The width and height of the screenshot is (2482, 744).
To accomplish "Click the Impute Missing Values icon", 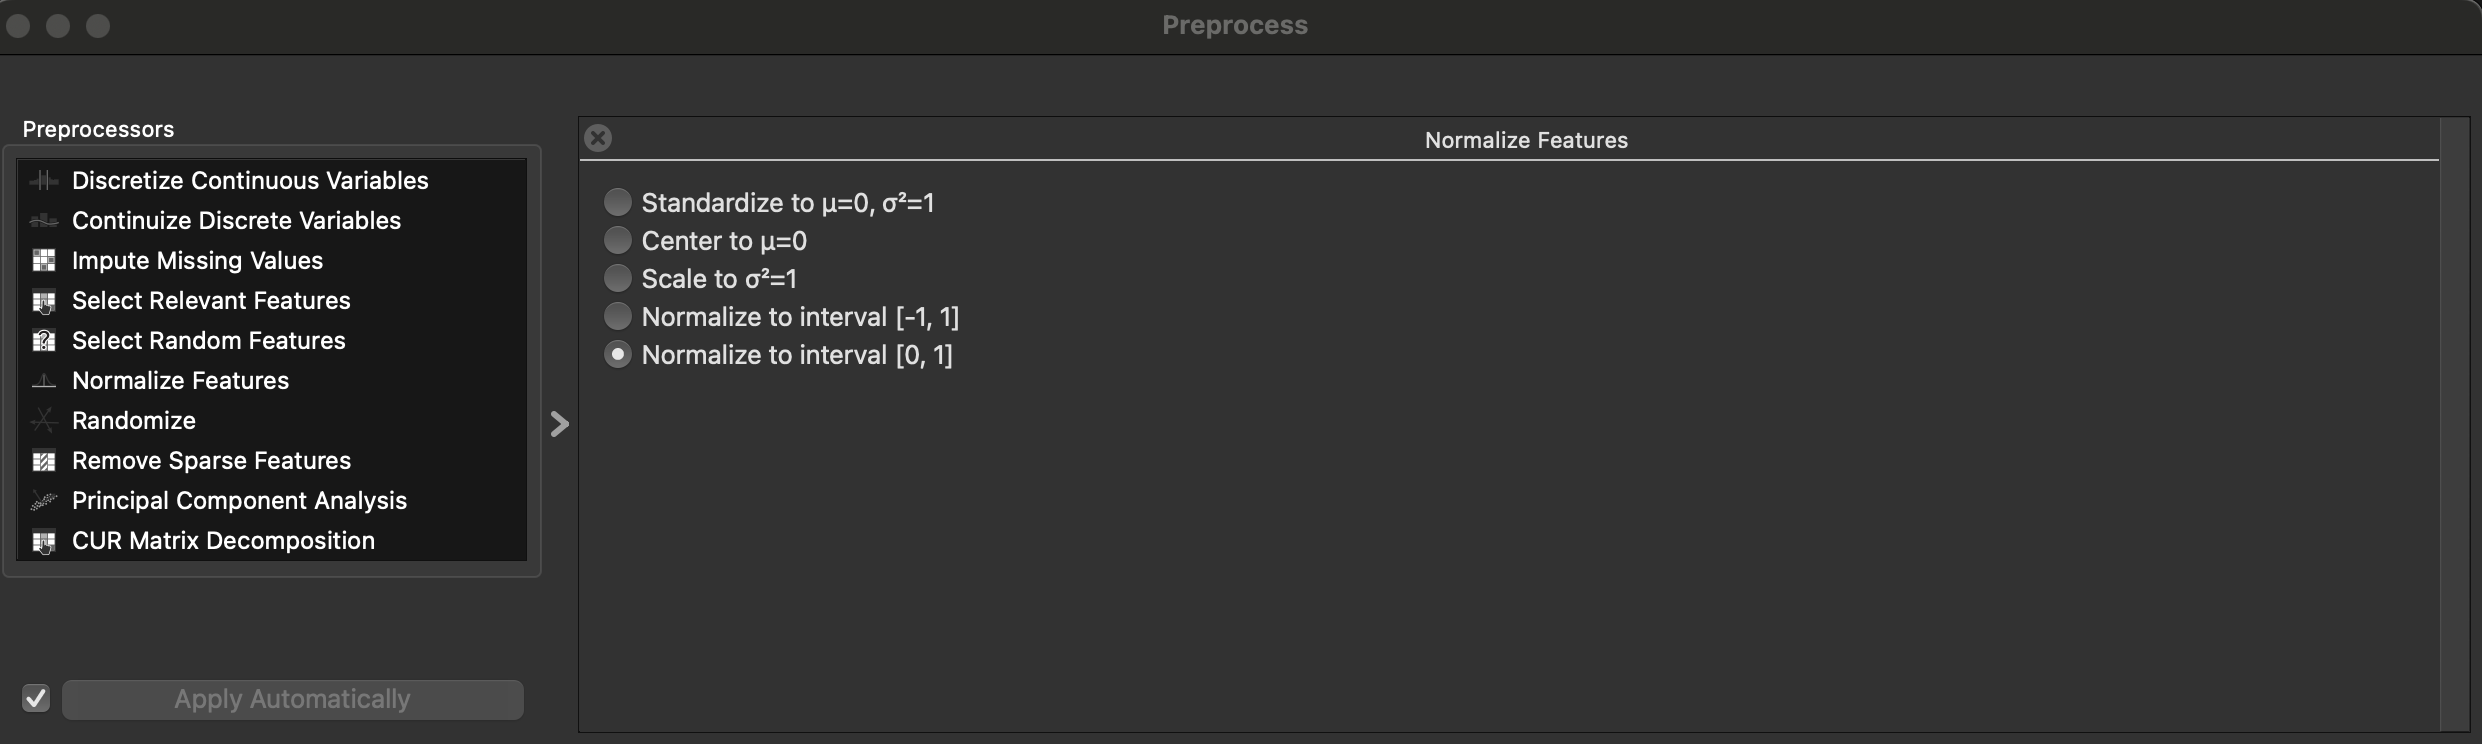I will click(44, 261).
